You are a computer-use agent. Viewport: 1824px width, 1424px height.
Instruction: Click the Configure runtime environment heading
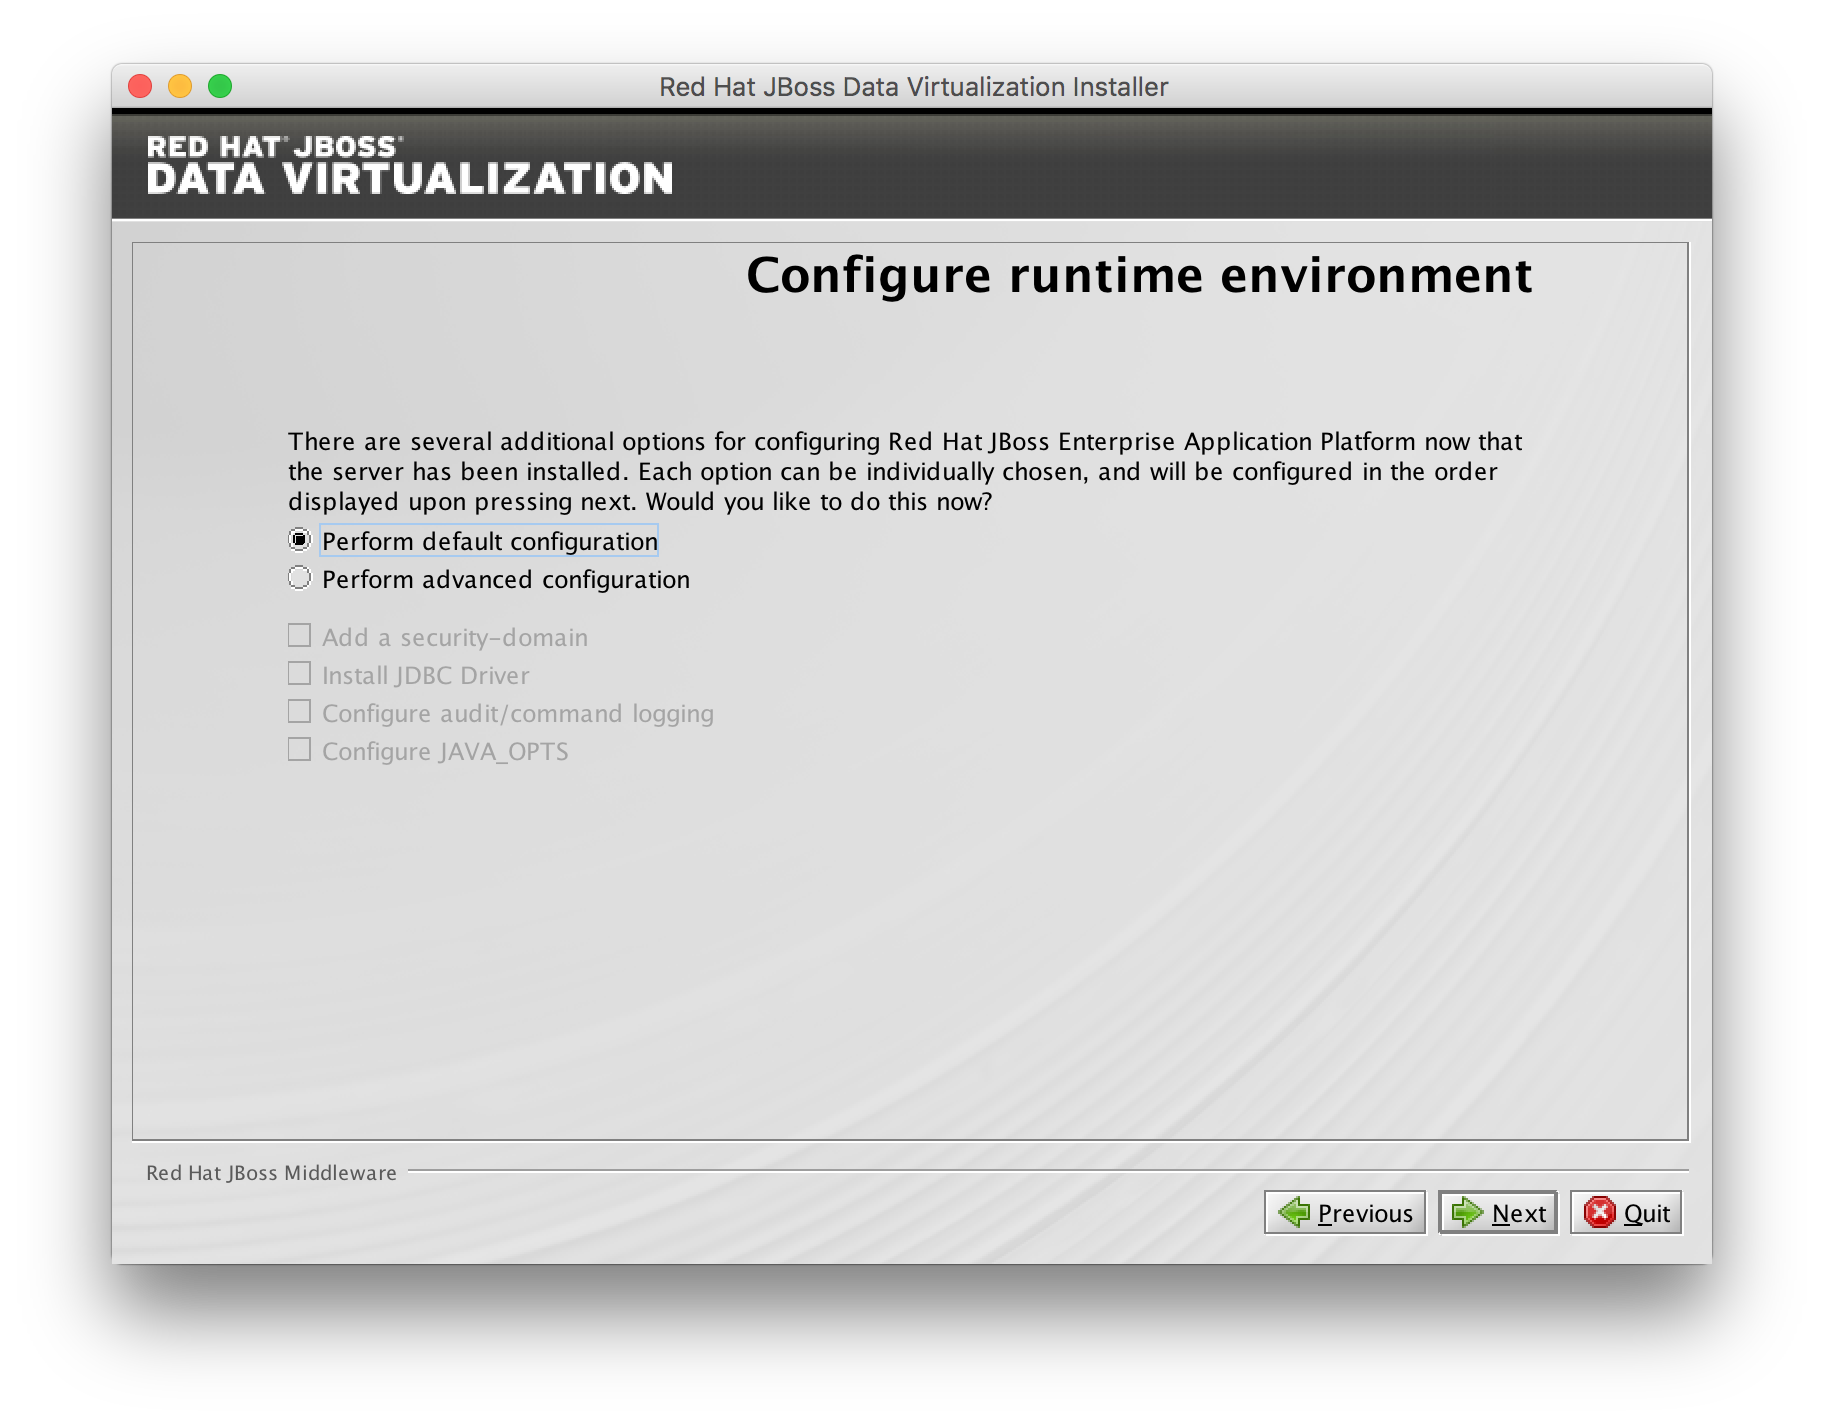[x=1140, y=275]
